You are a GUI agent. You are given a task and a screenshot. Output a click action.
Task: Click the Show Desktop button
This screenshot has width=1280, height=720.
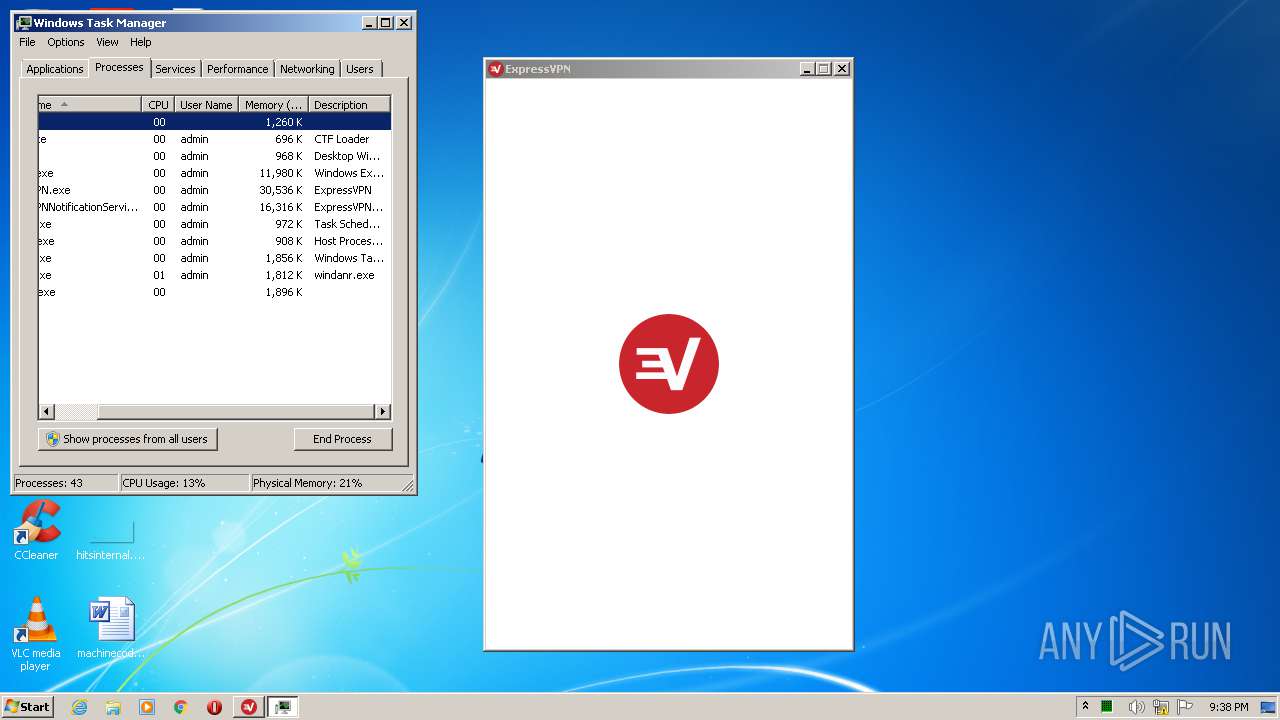tap(1270, 707)
